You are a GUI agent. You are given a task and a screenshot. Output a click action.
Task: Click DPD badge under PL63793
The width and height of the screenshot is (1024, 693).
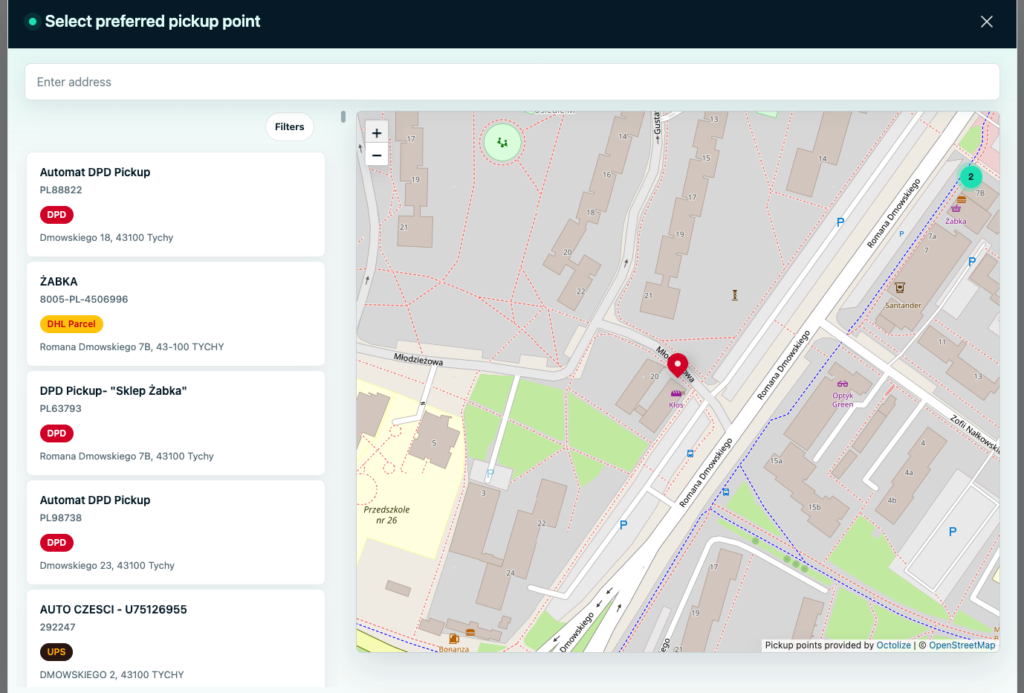tap(56, 433)
